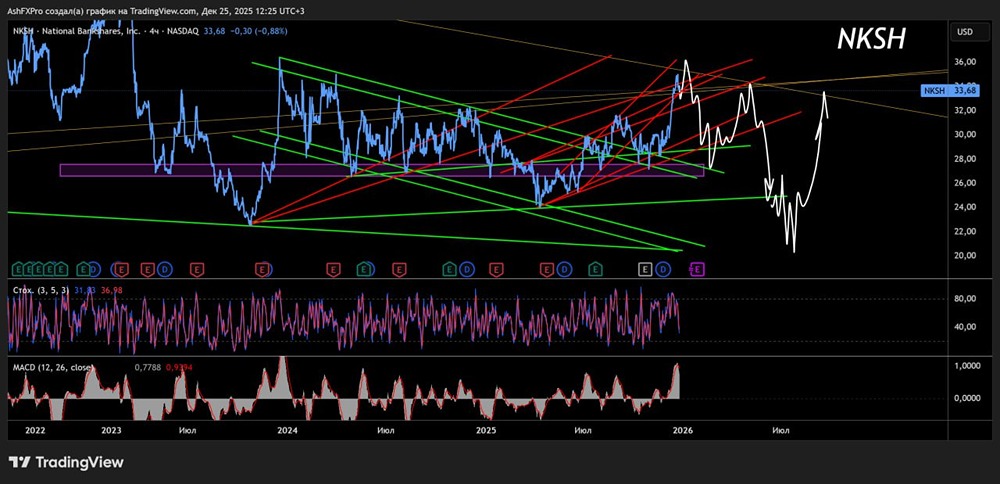The image size is (1000, 484).
Task: Click Июл label between 2023 and 2024
Action: (189, 431)
